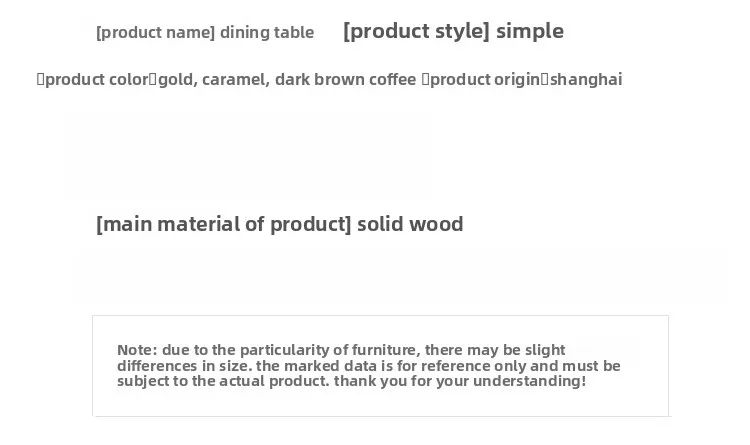Click the "particularity of furniture" phrase
Image resolution: width=750 pixels, height=445 pixels.
[x=330, y=350]
